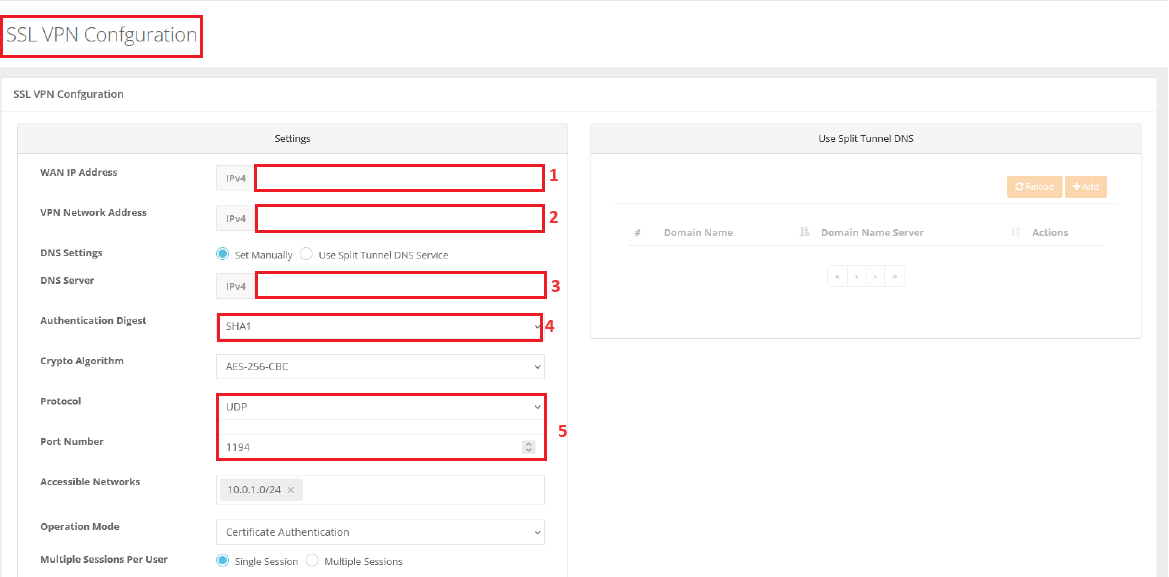Screen dimensions: 1169x577
Task: Select the Set Manually DNS option
Action: (223, 254)
